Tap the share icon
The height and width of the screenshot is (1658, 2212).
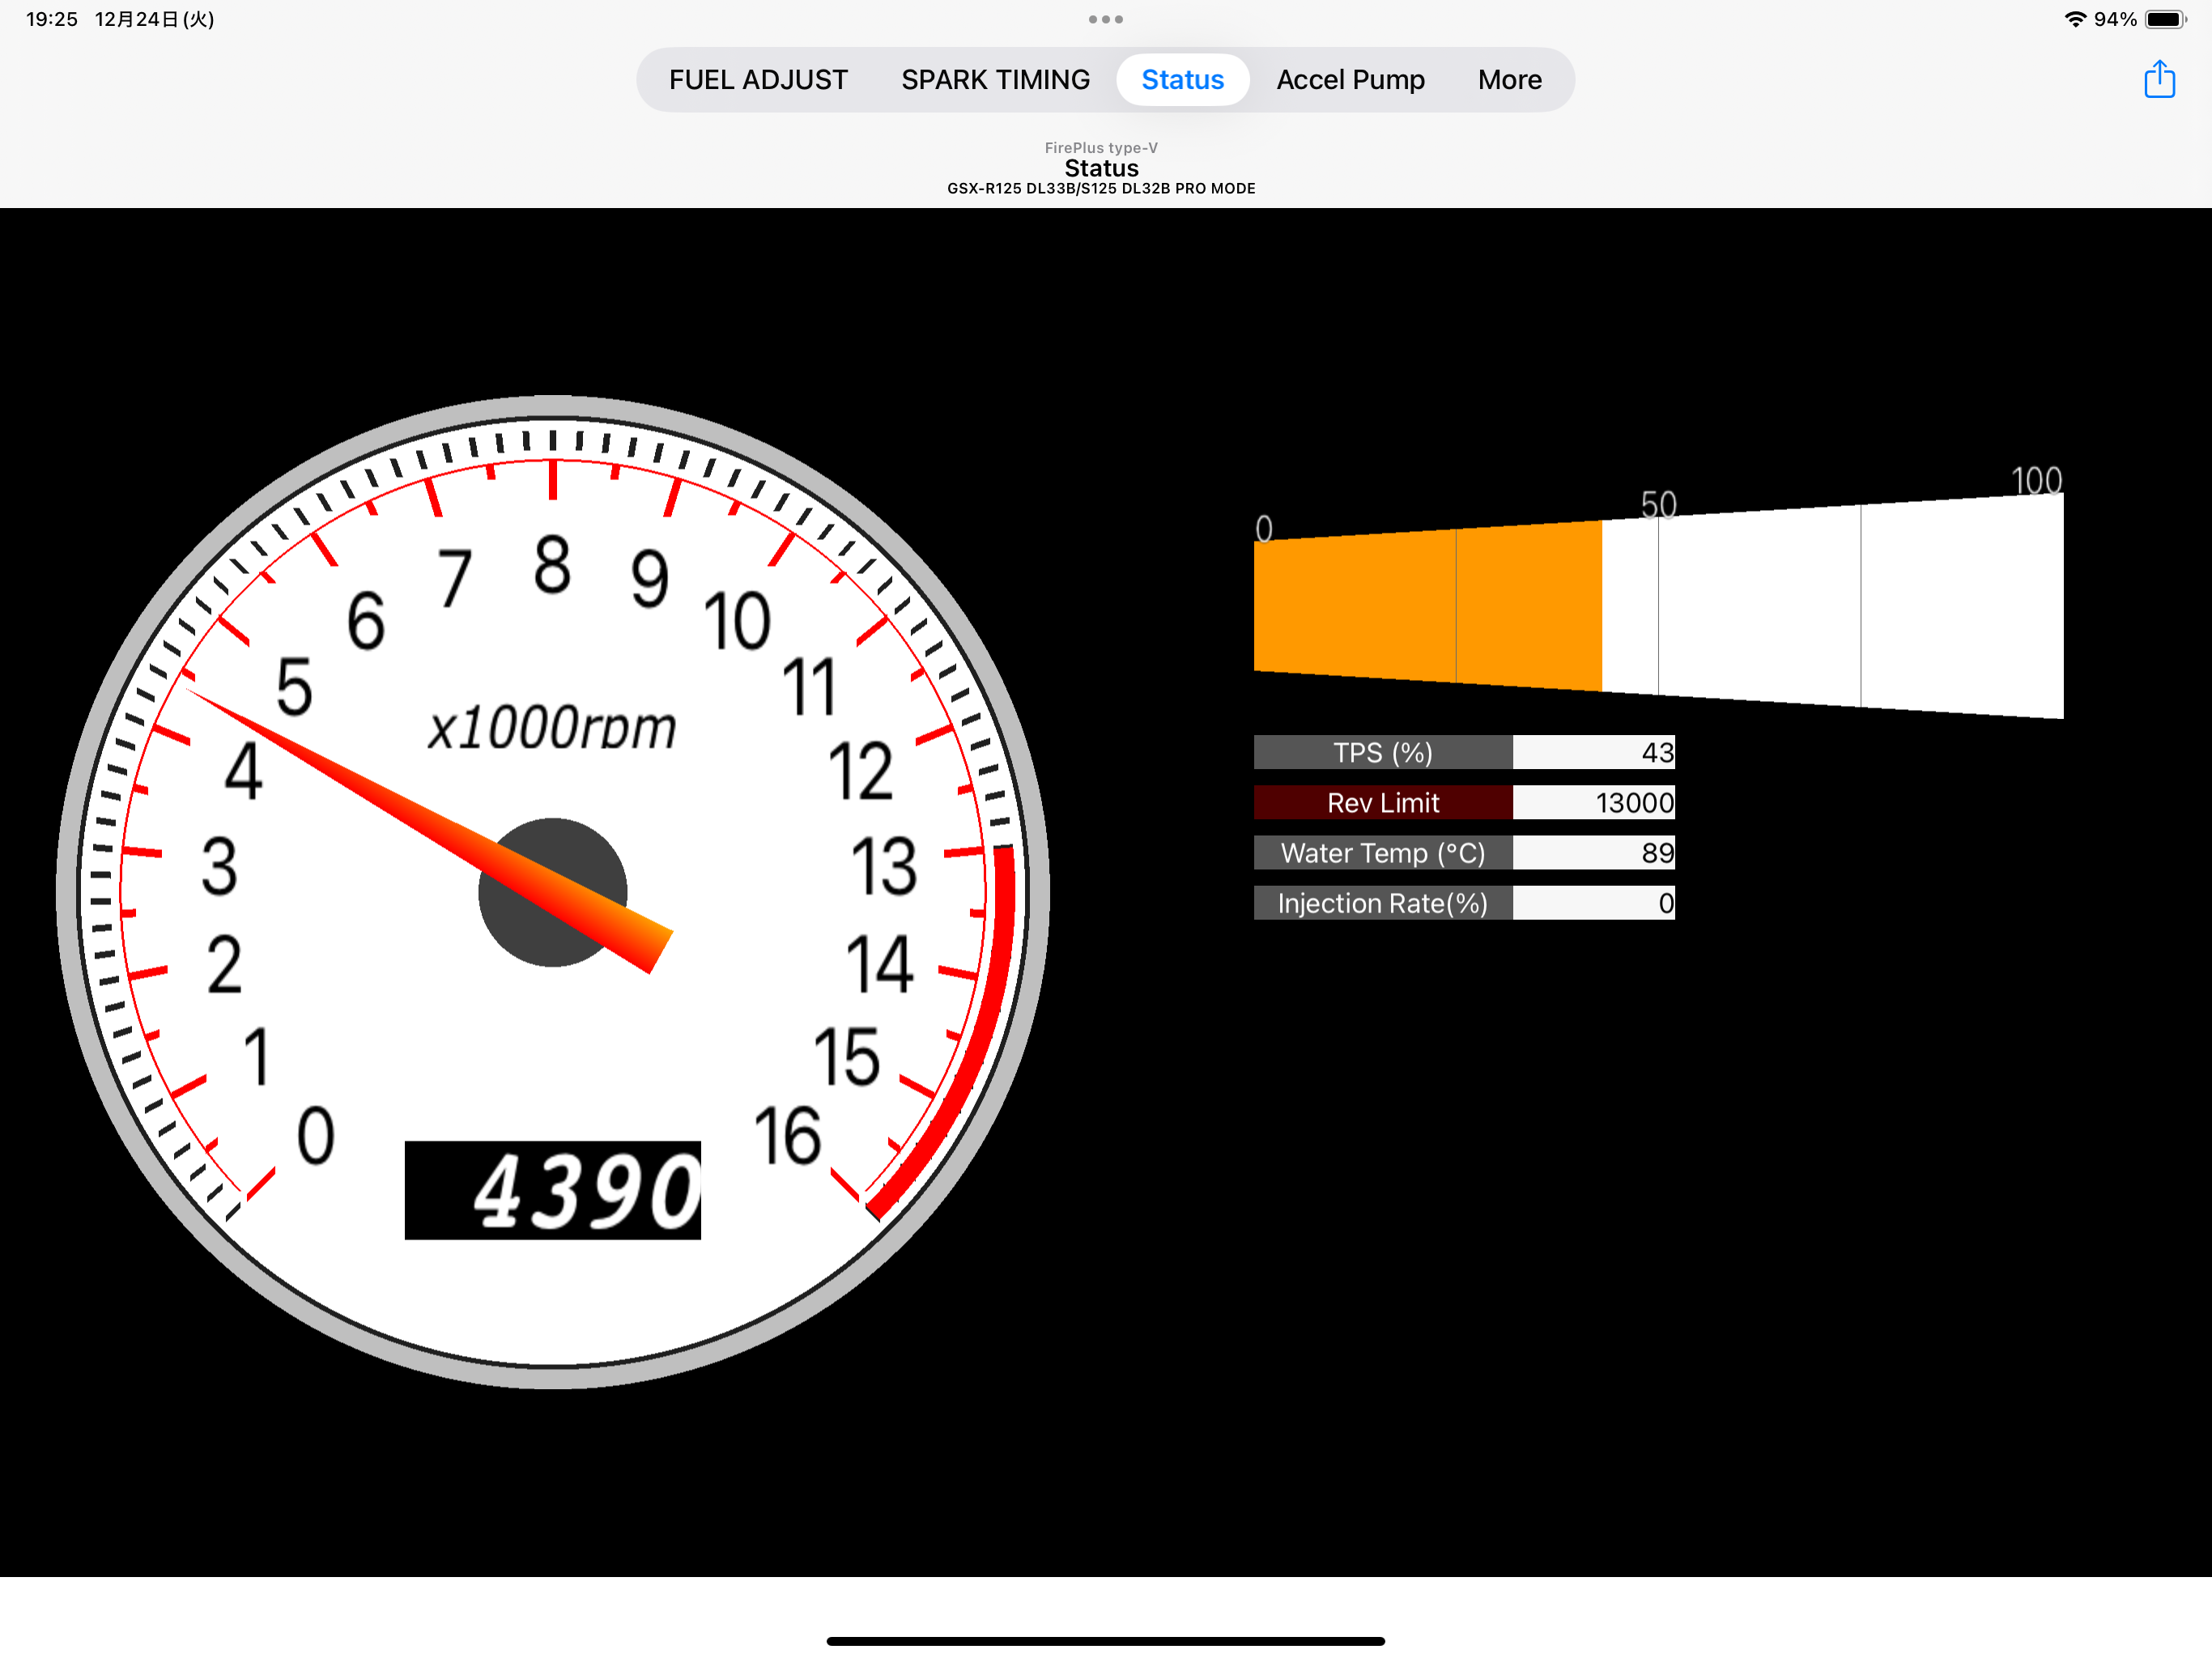click(2159, 79)
